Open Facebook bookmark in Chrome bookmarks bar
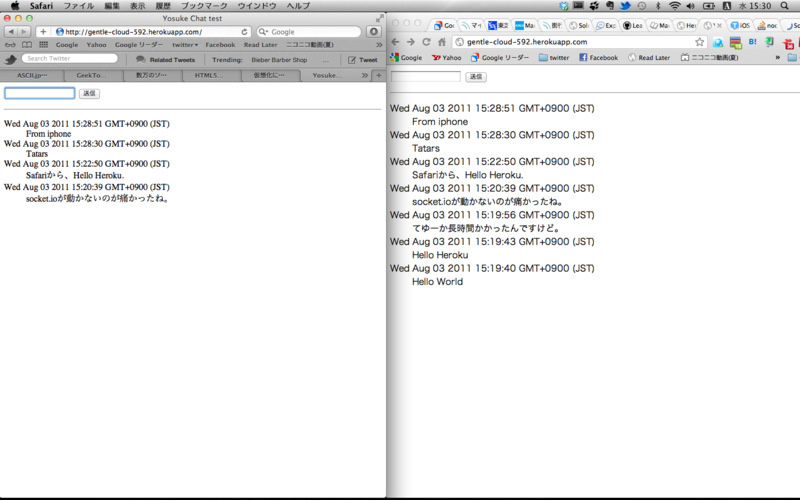This screenshot has height=500, width=800. [598, 58]
